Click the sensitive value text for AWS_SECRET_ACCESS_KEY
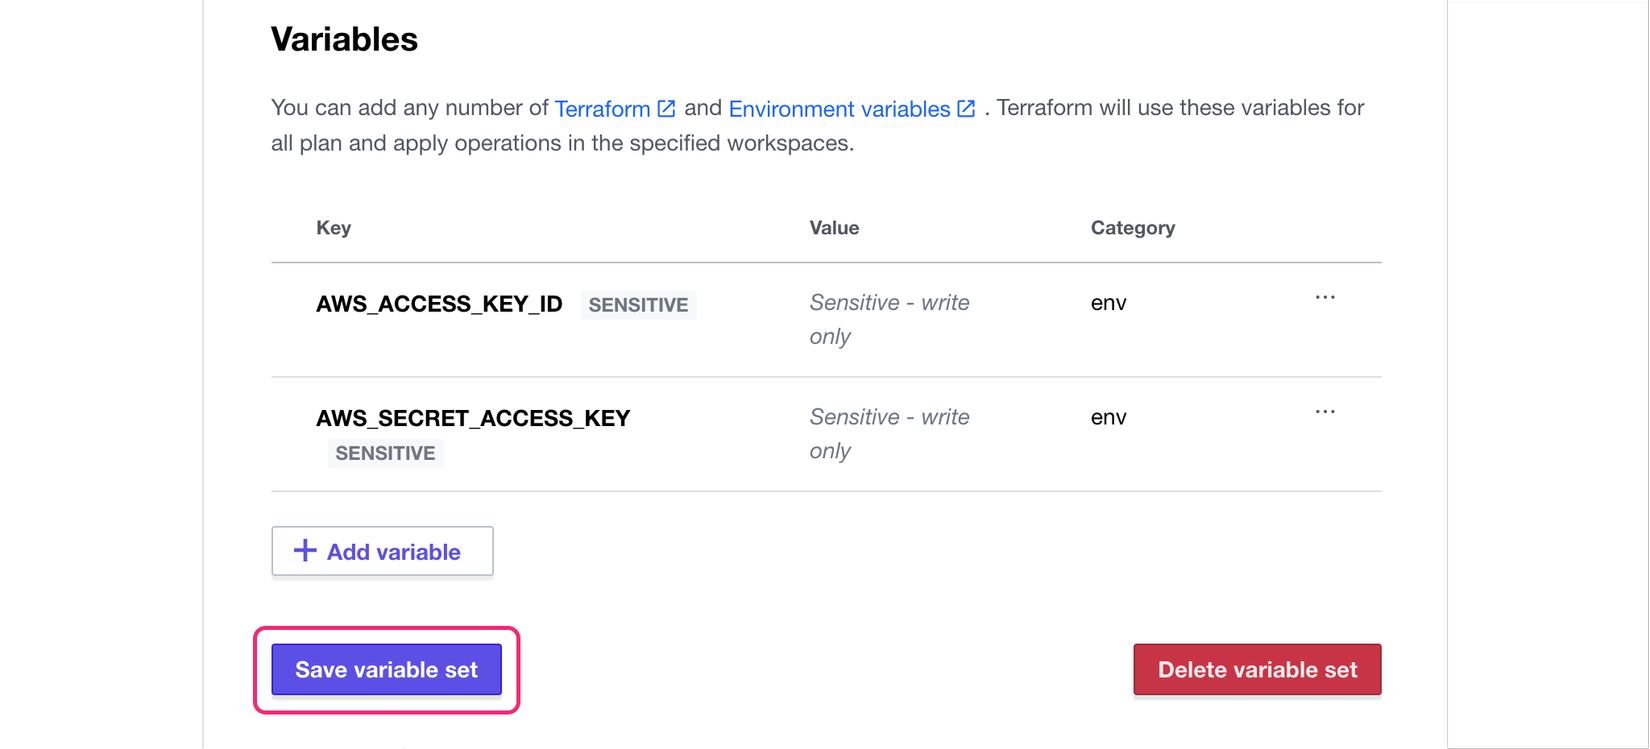Screen dimensions: 1650x749 click(x=889, y=433)
